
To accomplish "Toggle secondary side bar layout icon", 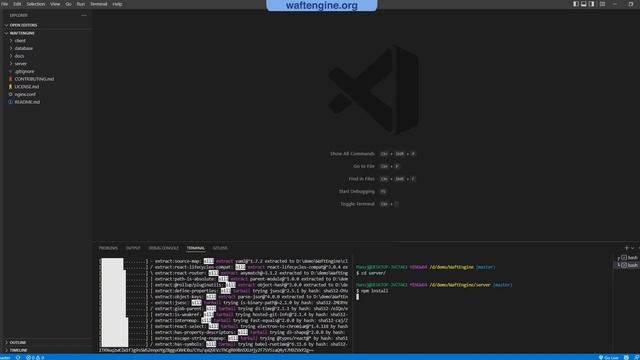I will click(x=591, y=4).
